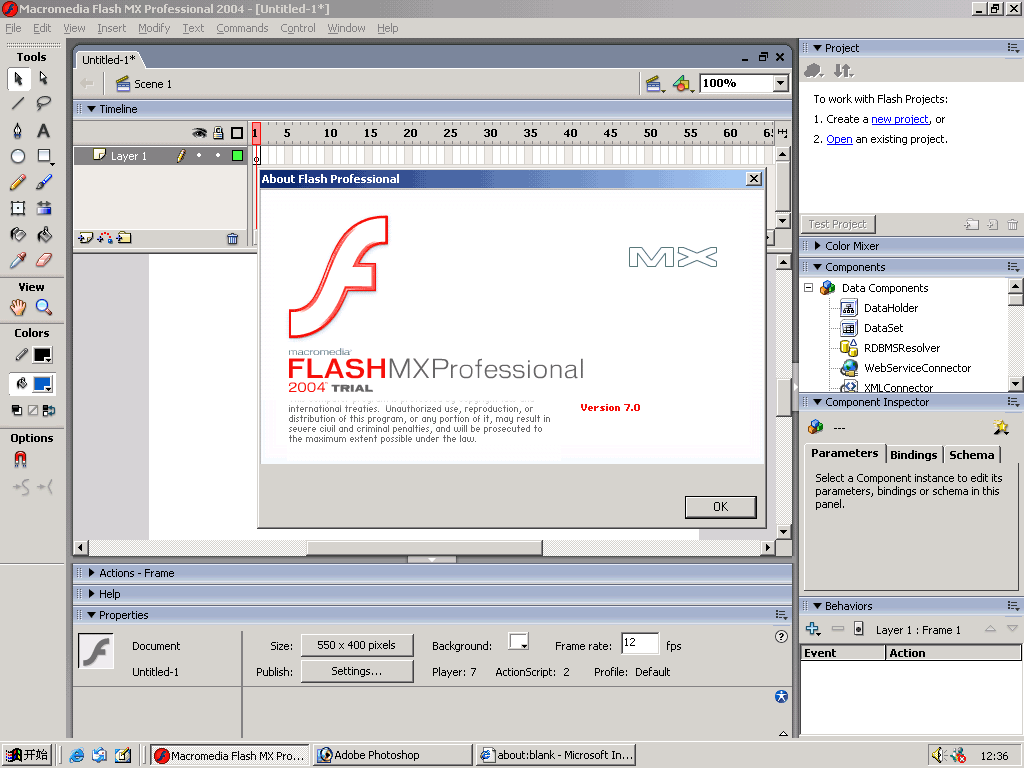Click the publish Settings button
The width and height of the screenshot is (1024, 768).
[357, 671]
